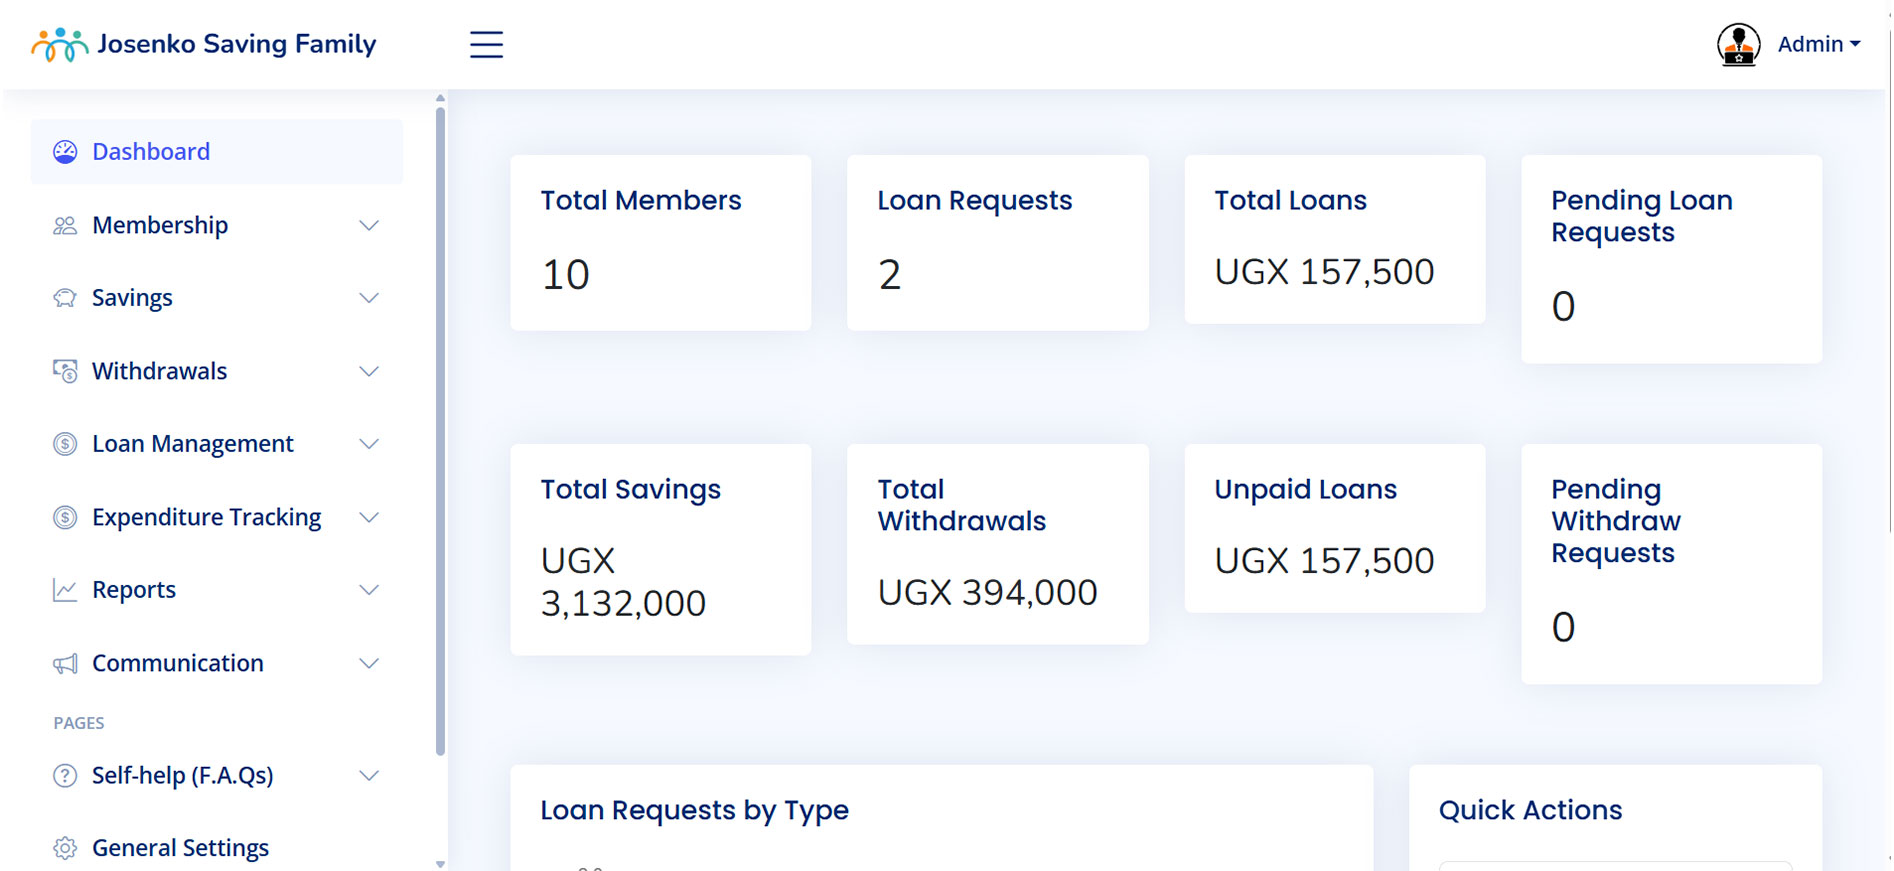The height and width of the screenshot is (871, 1894).
Task: Click the Josenko Saving Family logo link
Action: point(205,45)
